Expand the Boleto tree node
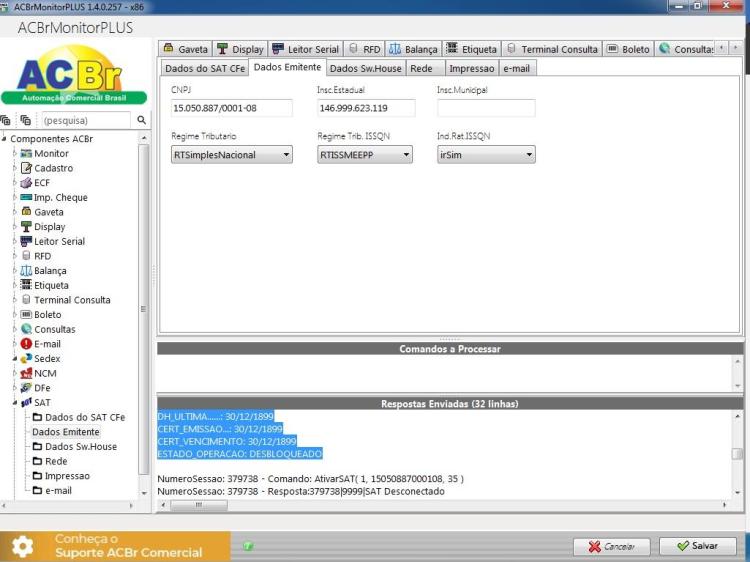Image resolution: width=750 pixels, height=562 pixels. [x=15, y=315]
